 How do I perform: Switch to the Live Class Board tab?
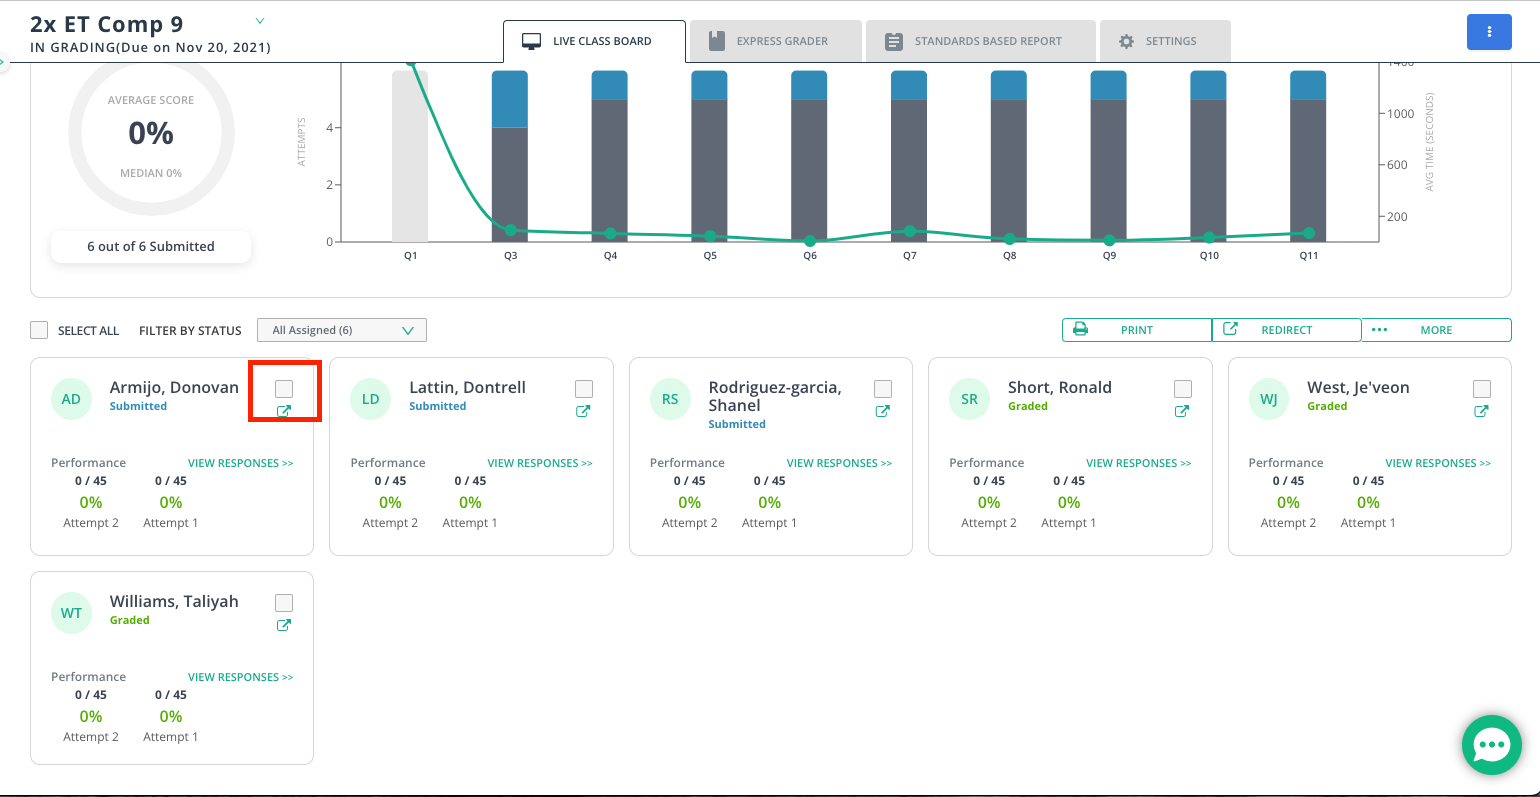594,41
